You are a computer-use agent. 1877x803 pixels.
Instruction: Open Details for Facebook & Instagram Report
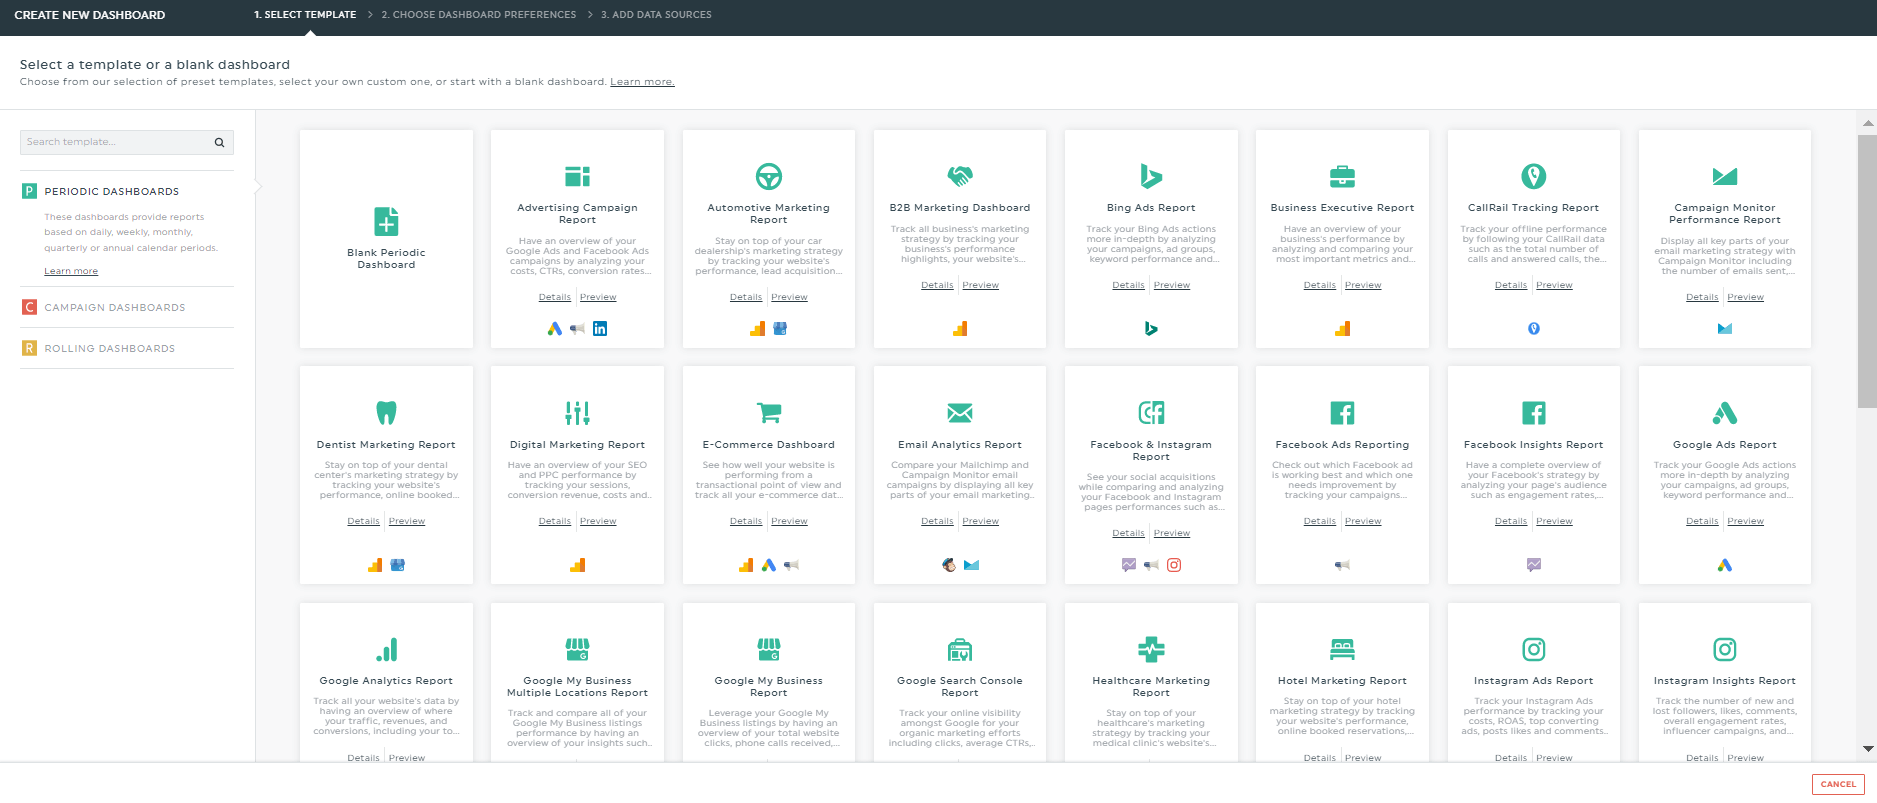1128,533
